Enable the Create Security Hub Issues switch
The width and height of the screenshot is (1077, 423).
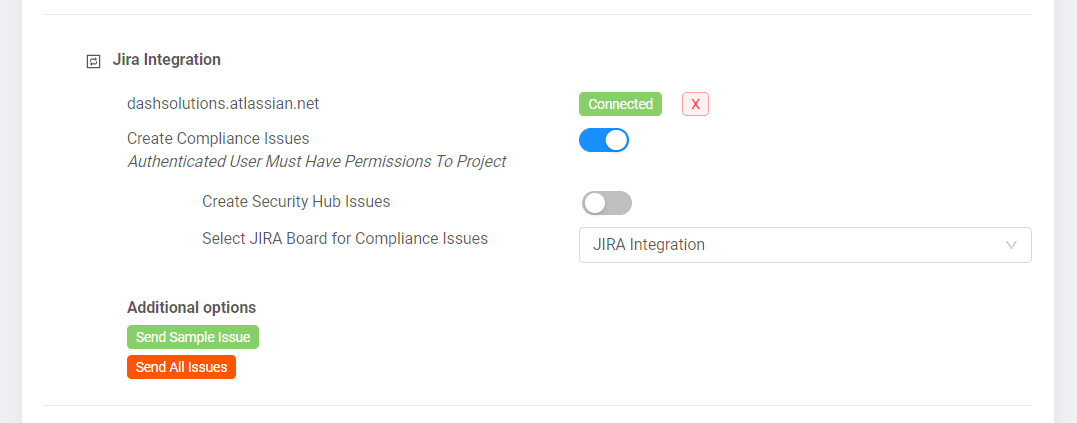click(606, 203)
